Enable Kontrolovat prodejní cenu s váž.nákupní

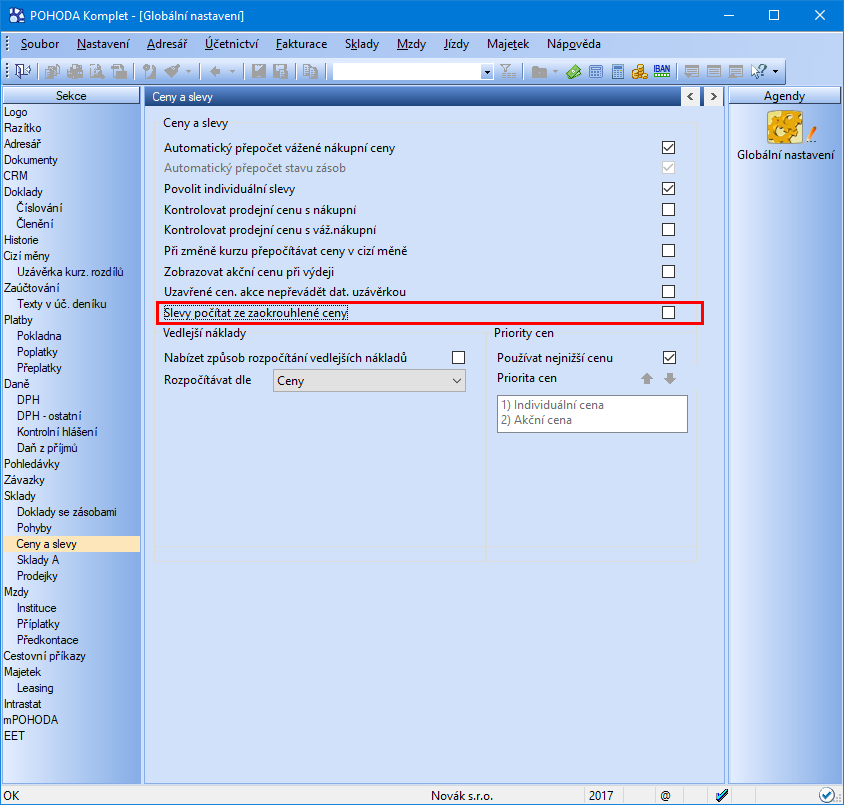669,230
